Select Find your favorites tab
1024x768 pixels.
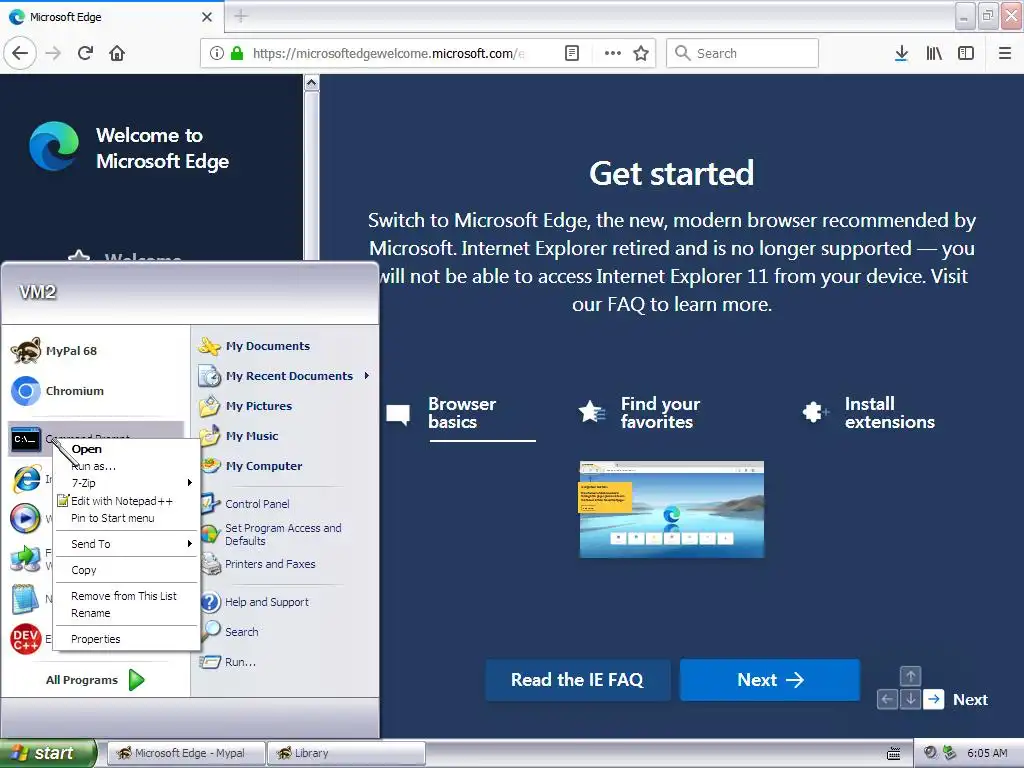pos(639,413)
